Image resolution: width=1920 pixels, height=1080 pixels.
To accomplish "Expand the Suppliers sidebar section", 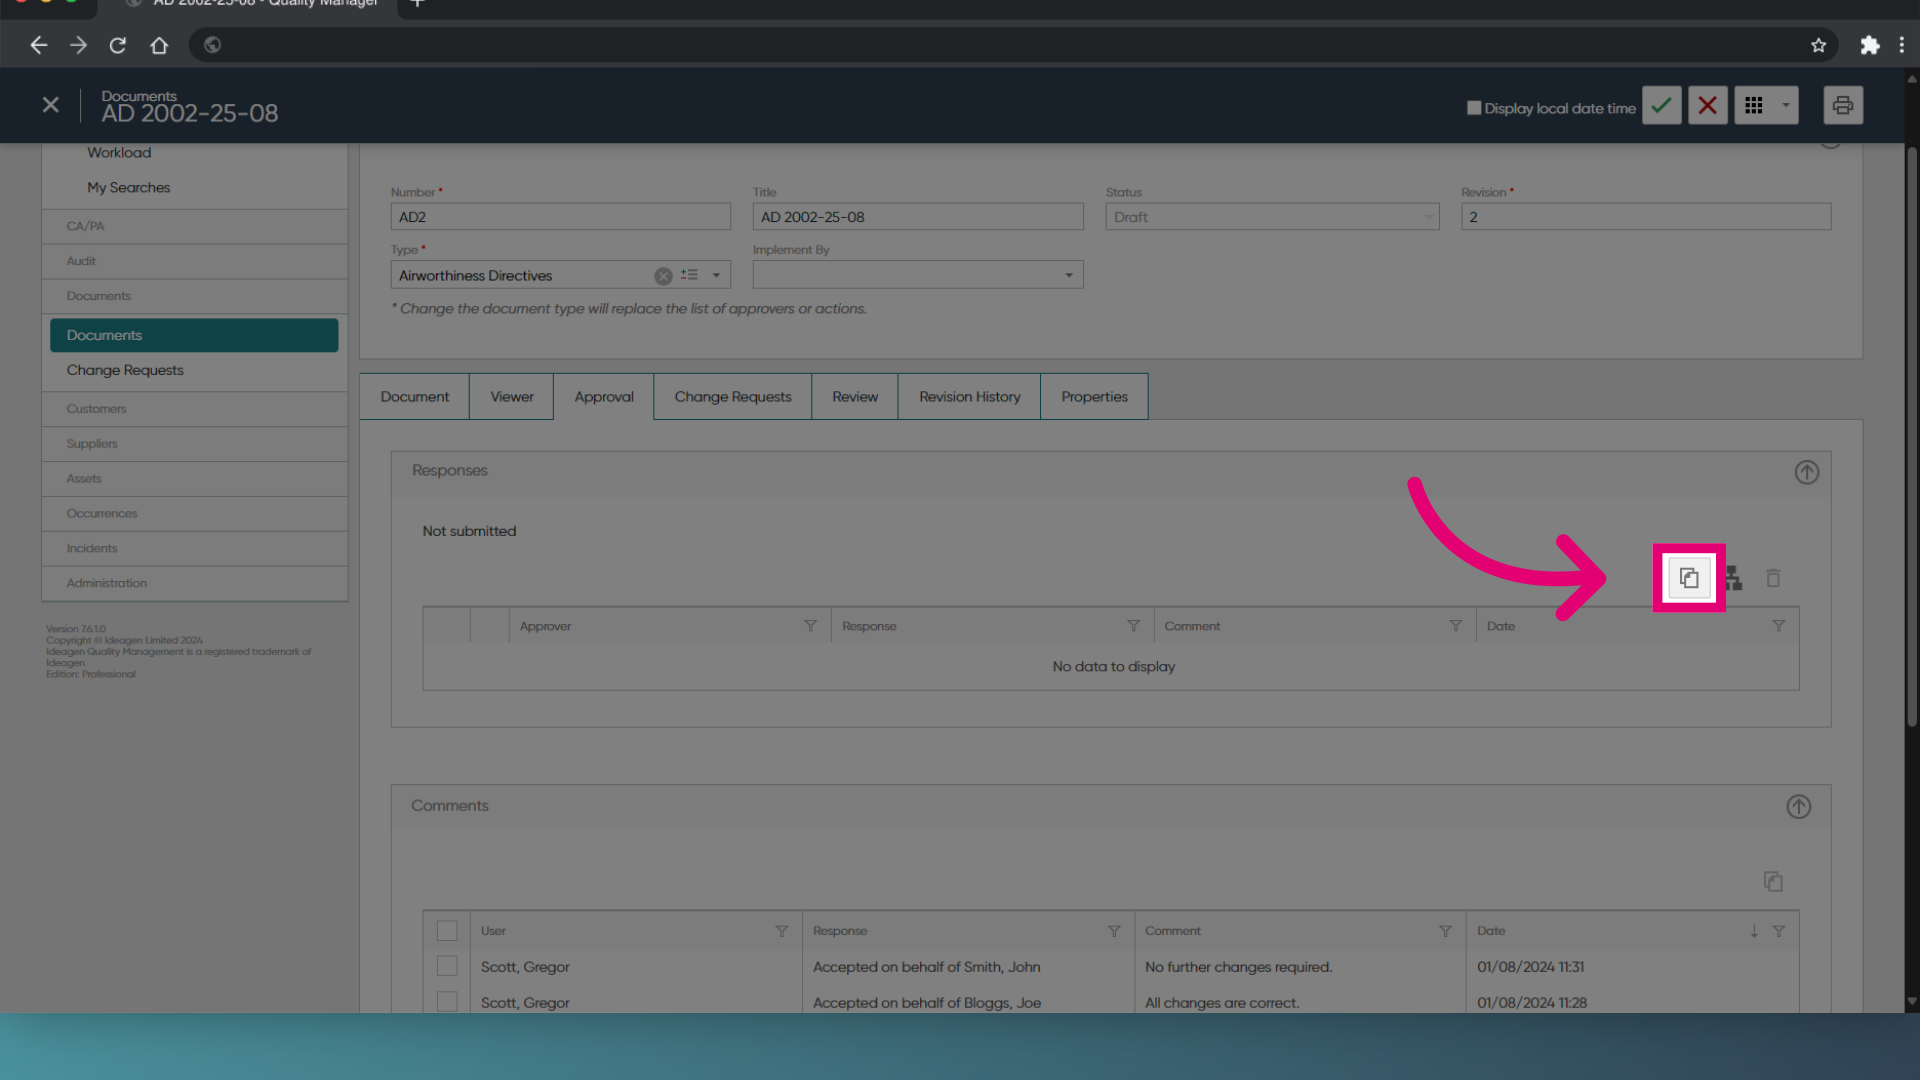I will [x=194, y=444].
